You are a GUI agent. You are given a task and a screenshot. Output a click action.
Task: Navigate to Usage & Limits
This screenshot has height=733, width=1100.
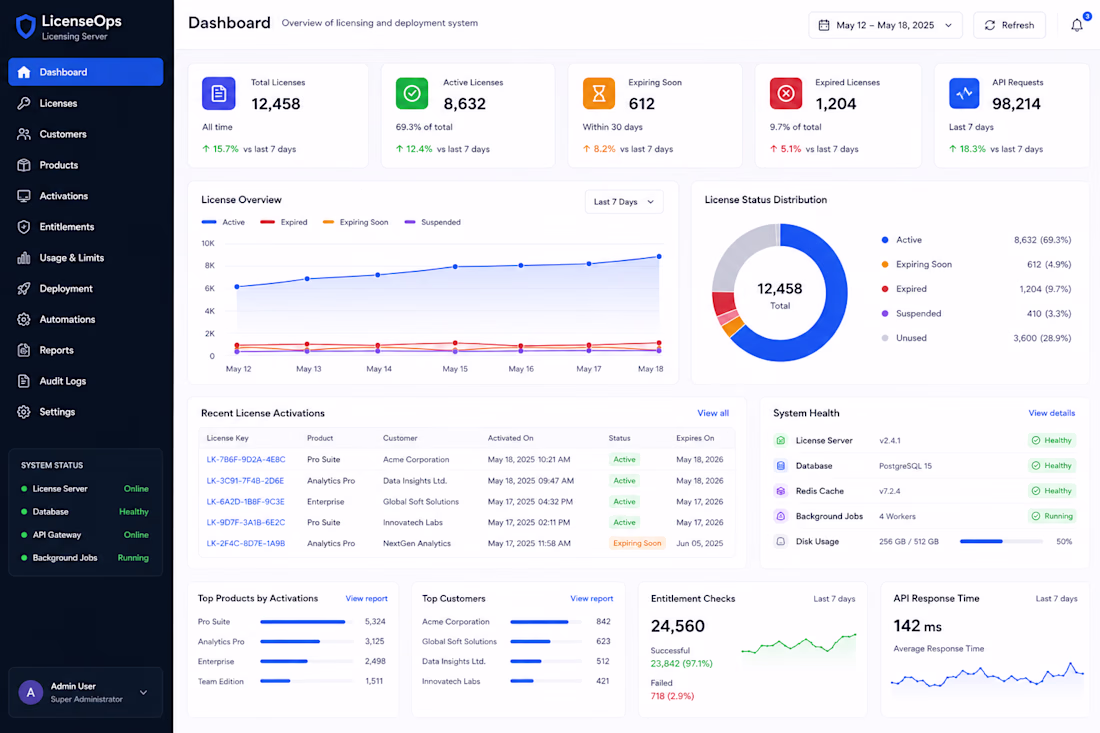(86, 257)
